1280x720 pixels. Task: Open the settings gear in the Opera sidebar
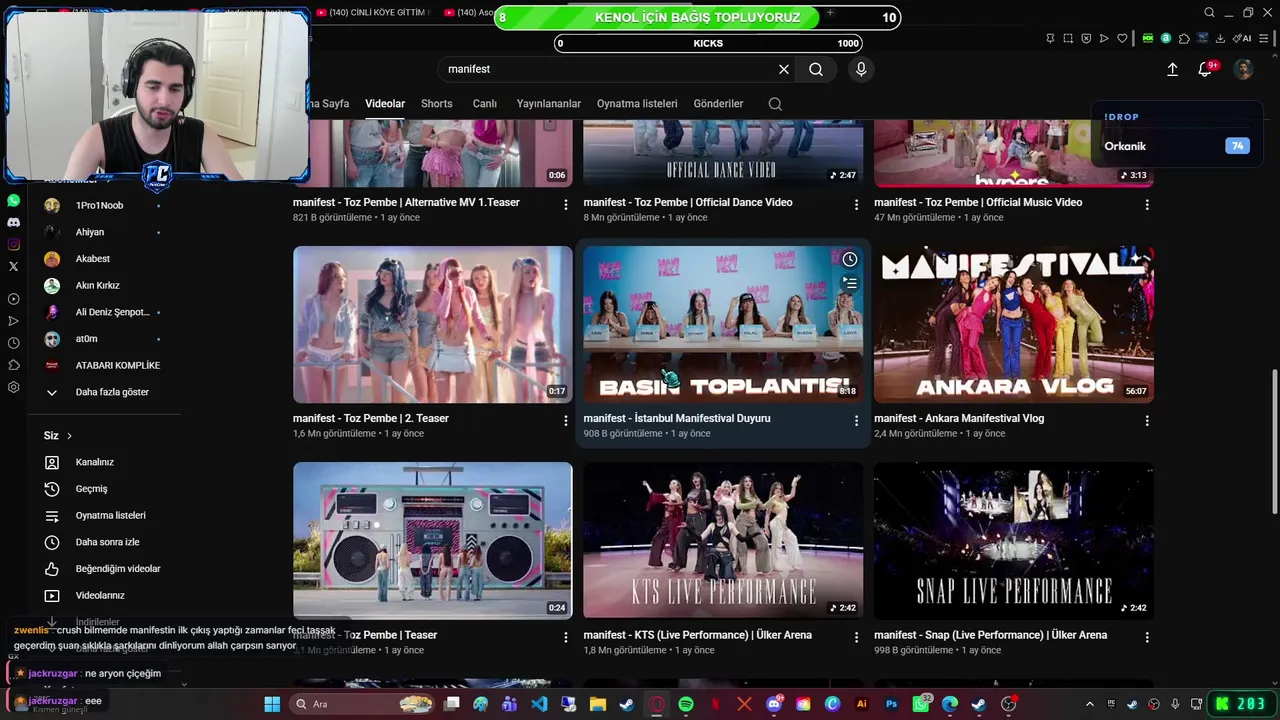[x=13, y=387]
